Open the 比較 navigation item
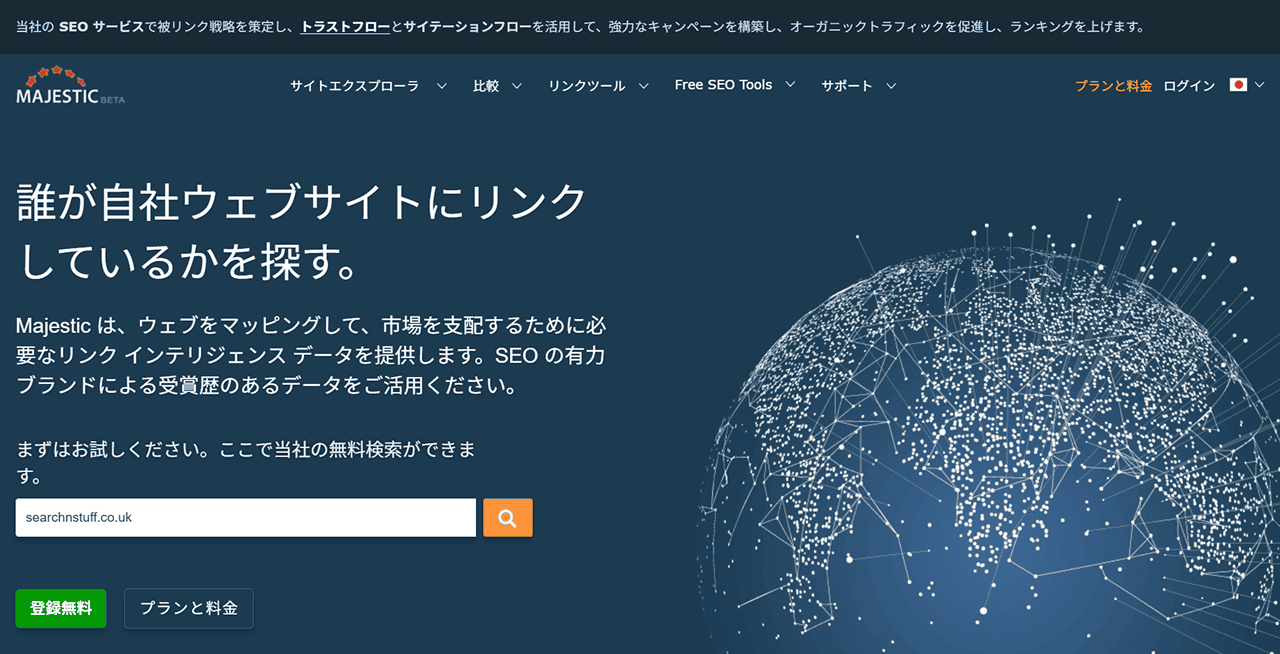 coord(486,86)
